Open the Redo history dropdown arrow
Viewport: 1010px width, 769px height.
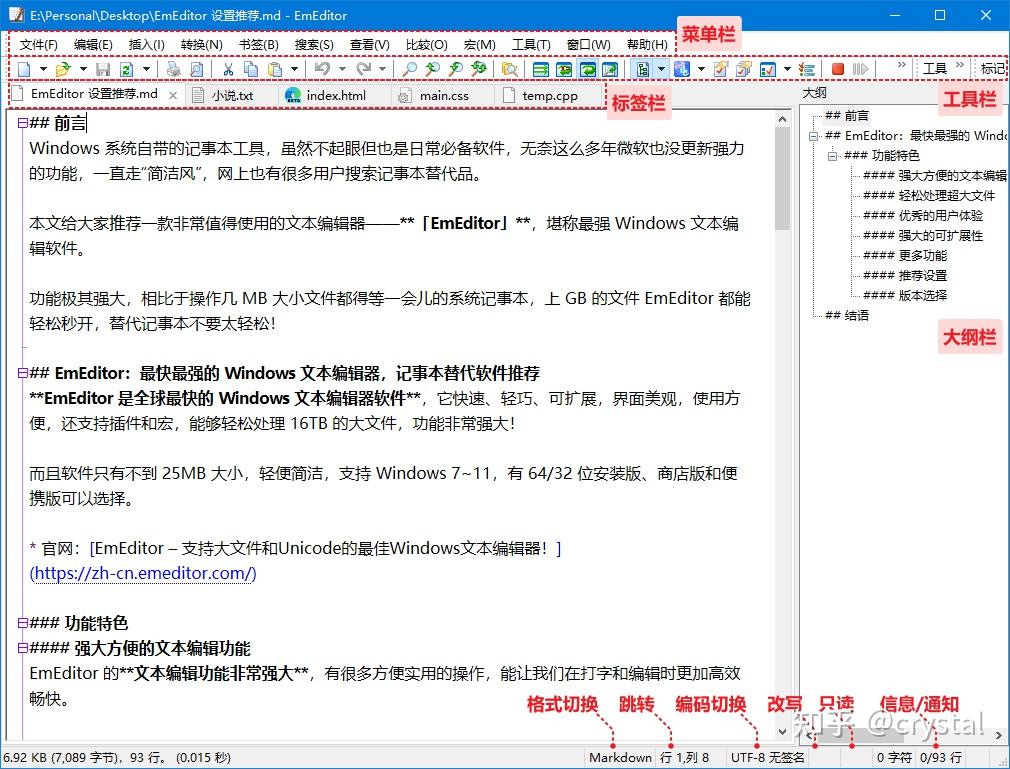[383, 69]
